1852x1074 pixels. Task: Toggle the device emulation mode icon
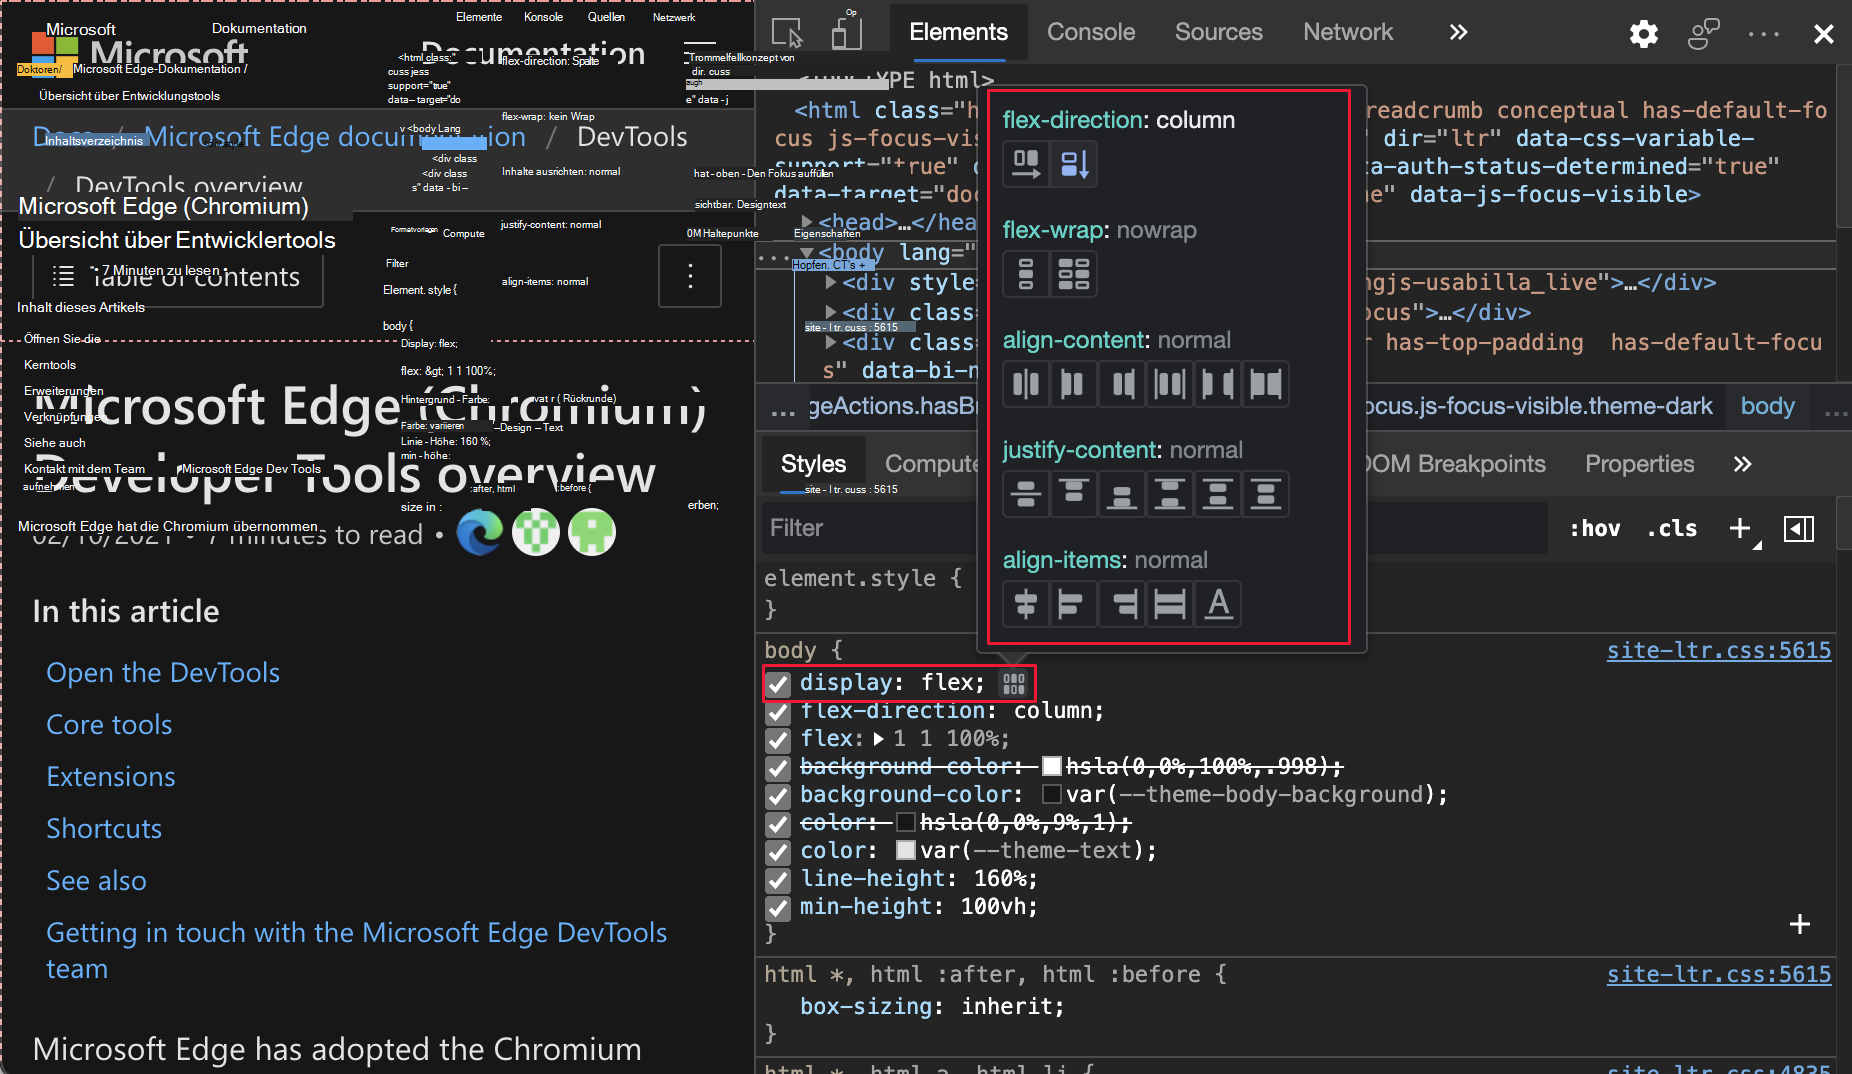tap(847, 31)
